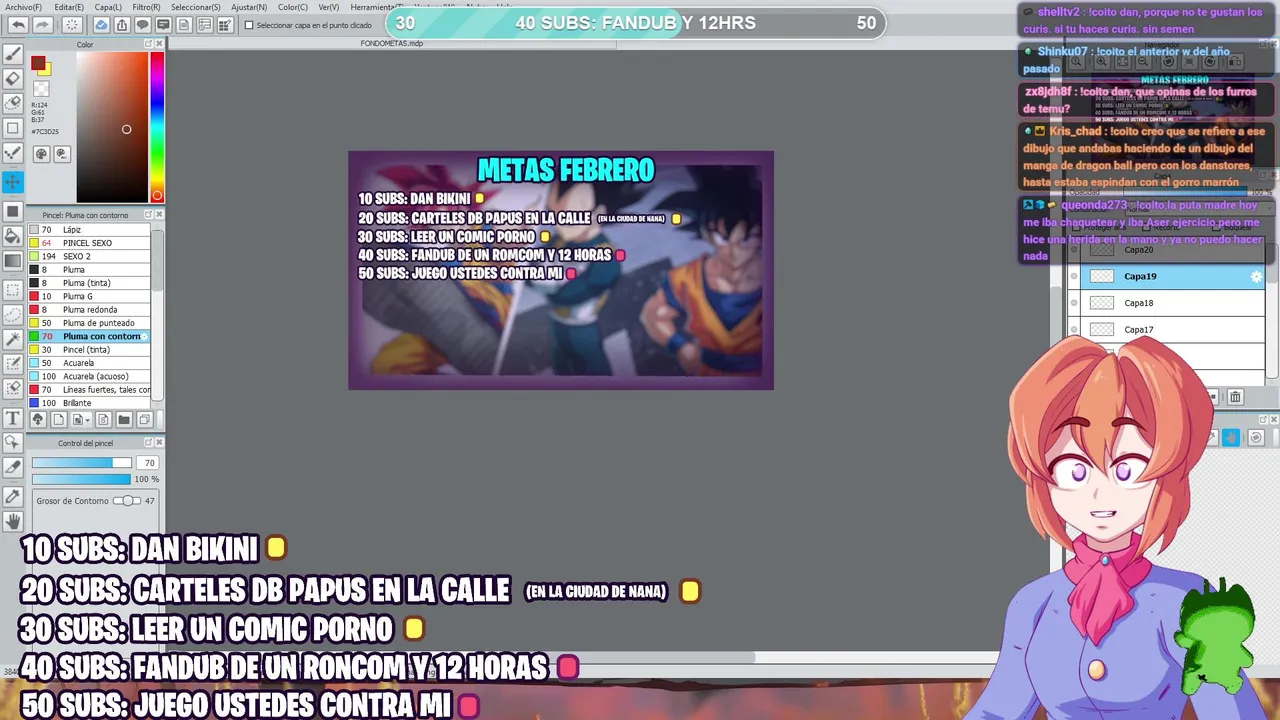Screen dimensions: 1280x720
Task: Toggle visibility of layer Capa17
Action: coord(1074,329)
